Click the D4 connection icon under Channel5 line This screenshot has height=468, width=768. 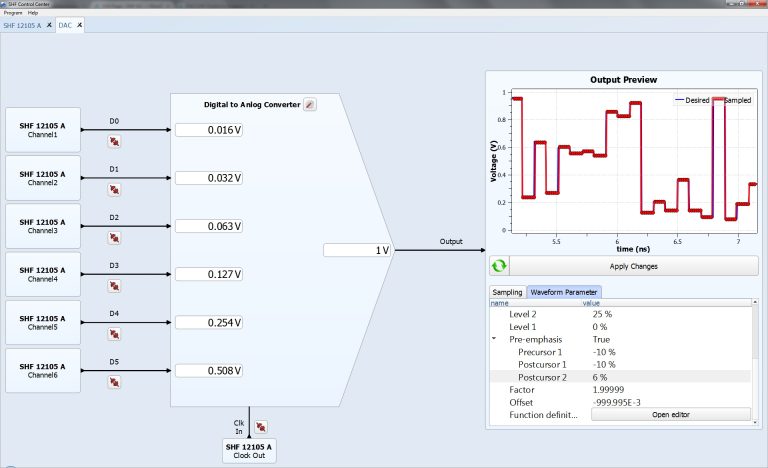(x=115, y=334)
